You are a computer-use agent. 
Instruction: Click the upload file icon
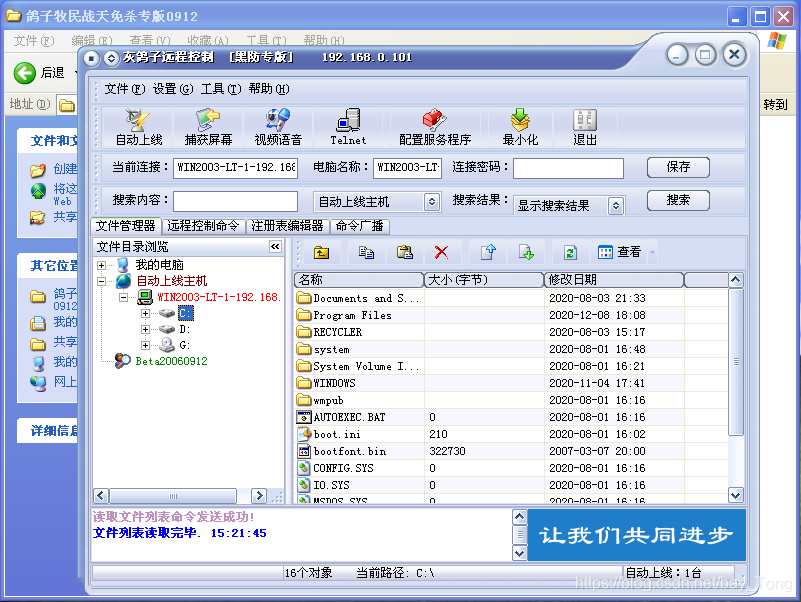click(x=488, y=252)
